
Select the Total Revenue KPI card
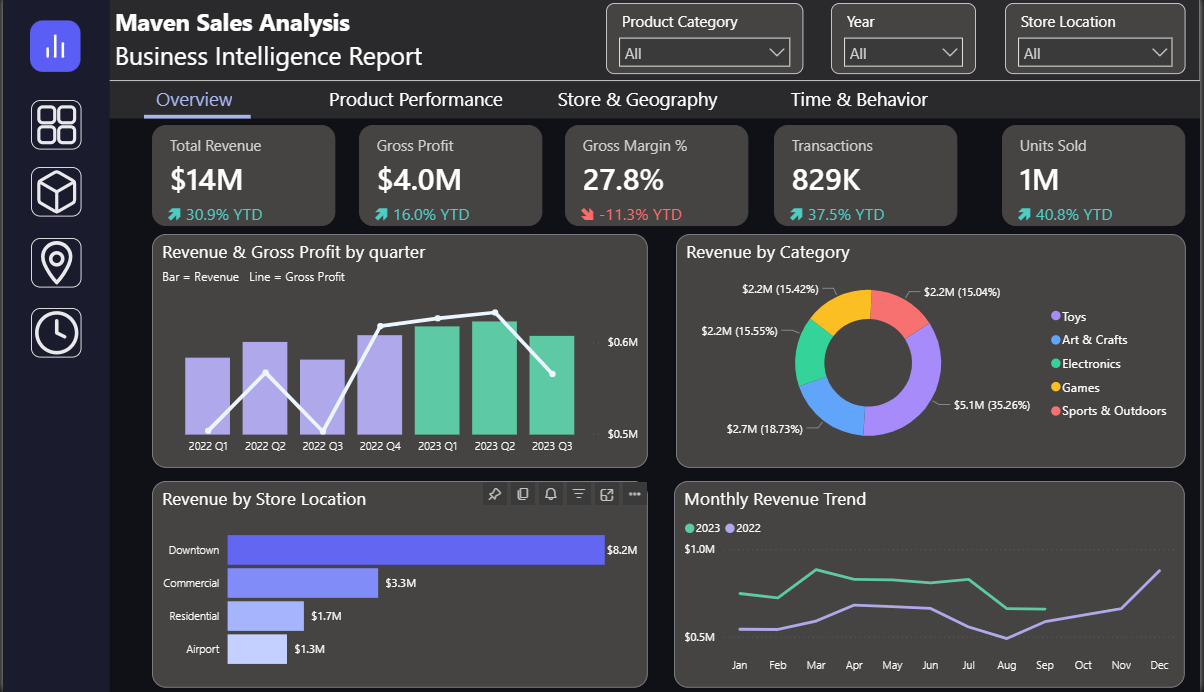point(243,176)
